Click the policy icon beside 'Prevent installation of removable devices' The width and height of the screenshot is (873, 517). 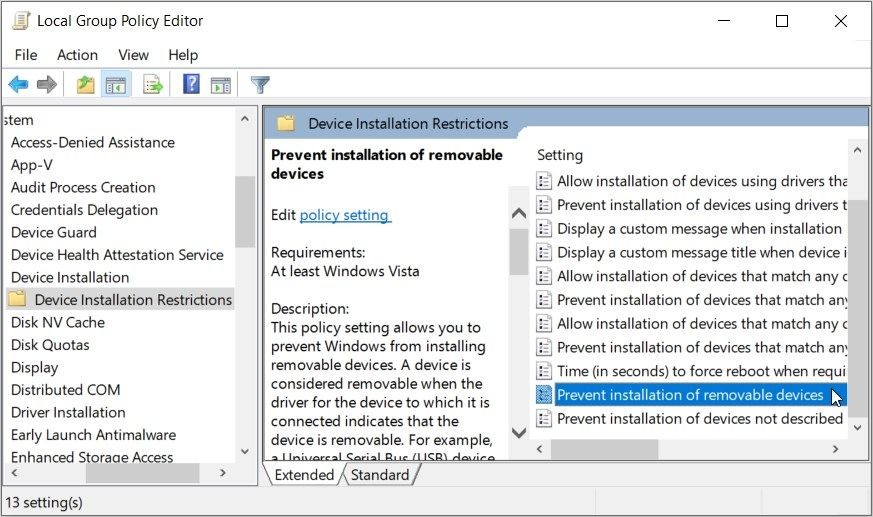pos(543,395)
